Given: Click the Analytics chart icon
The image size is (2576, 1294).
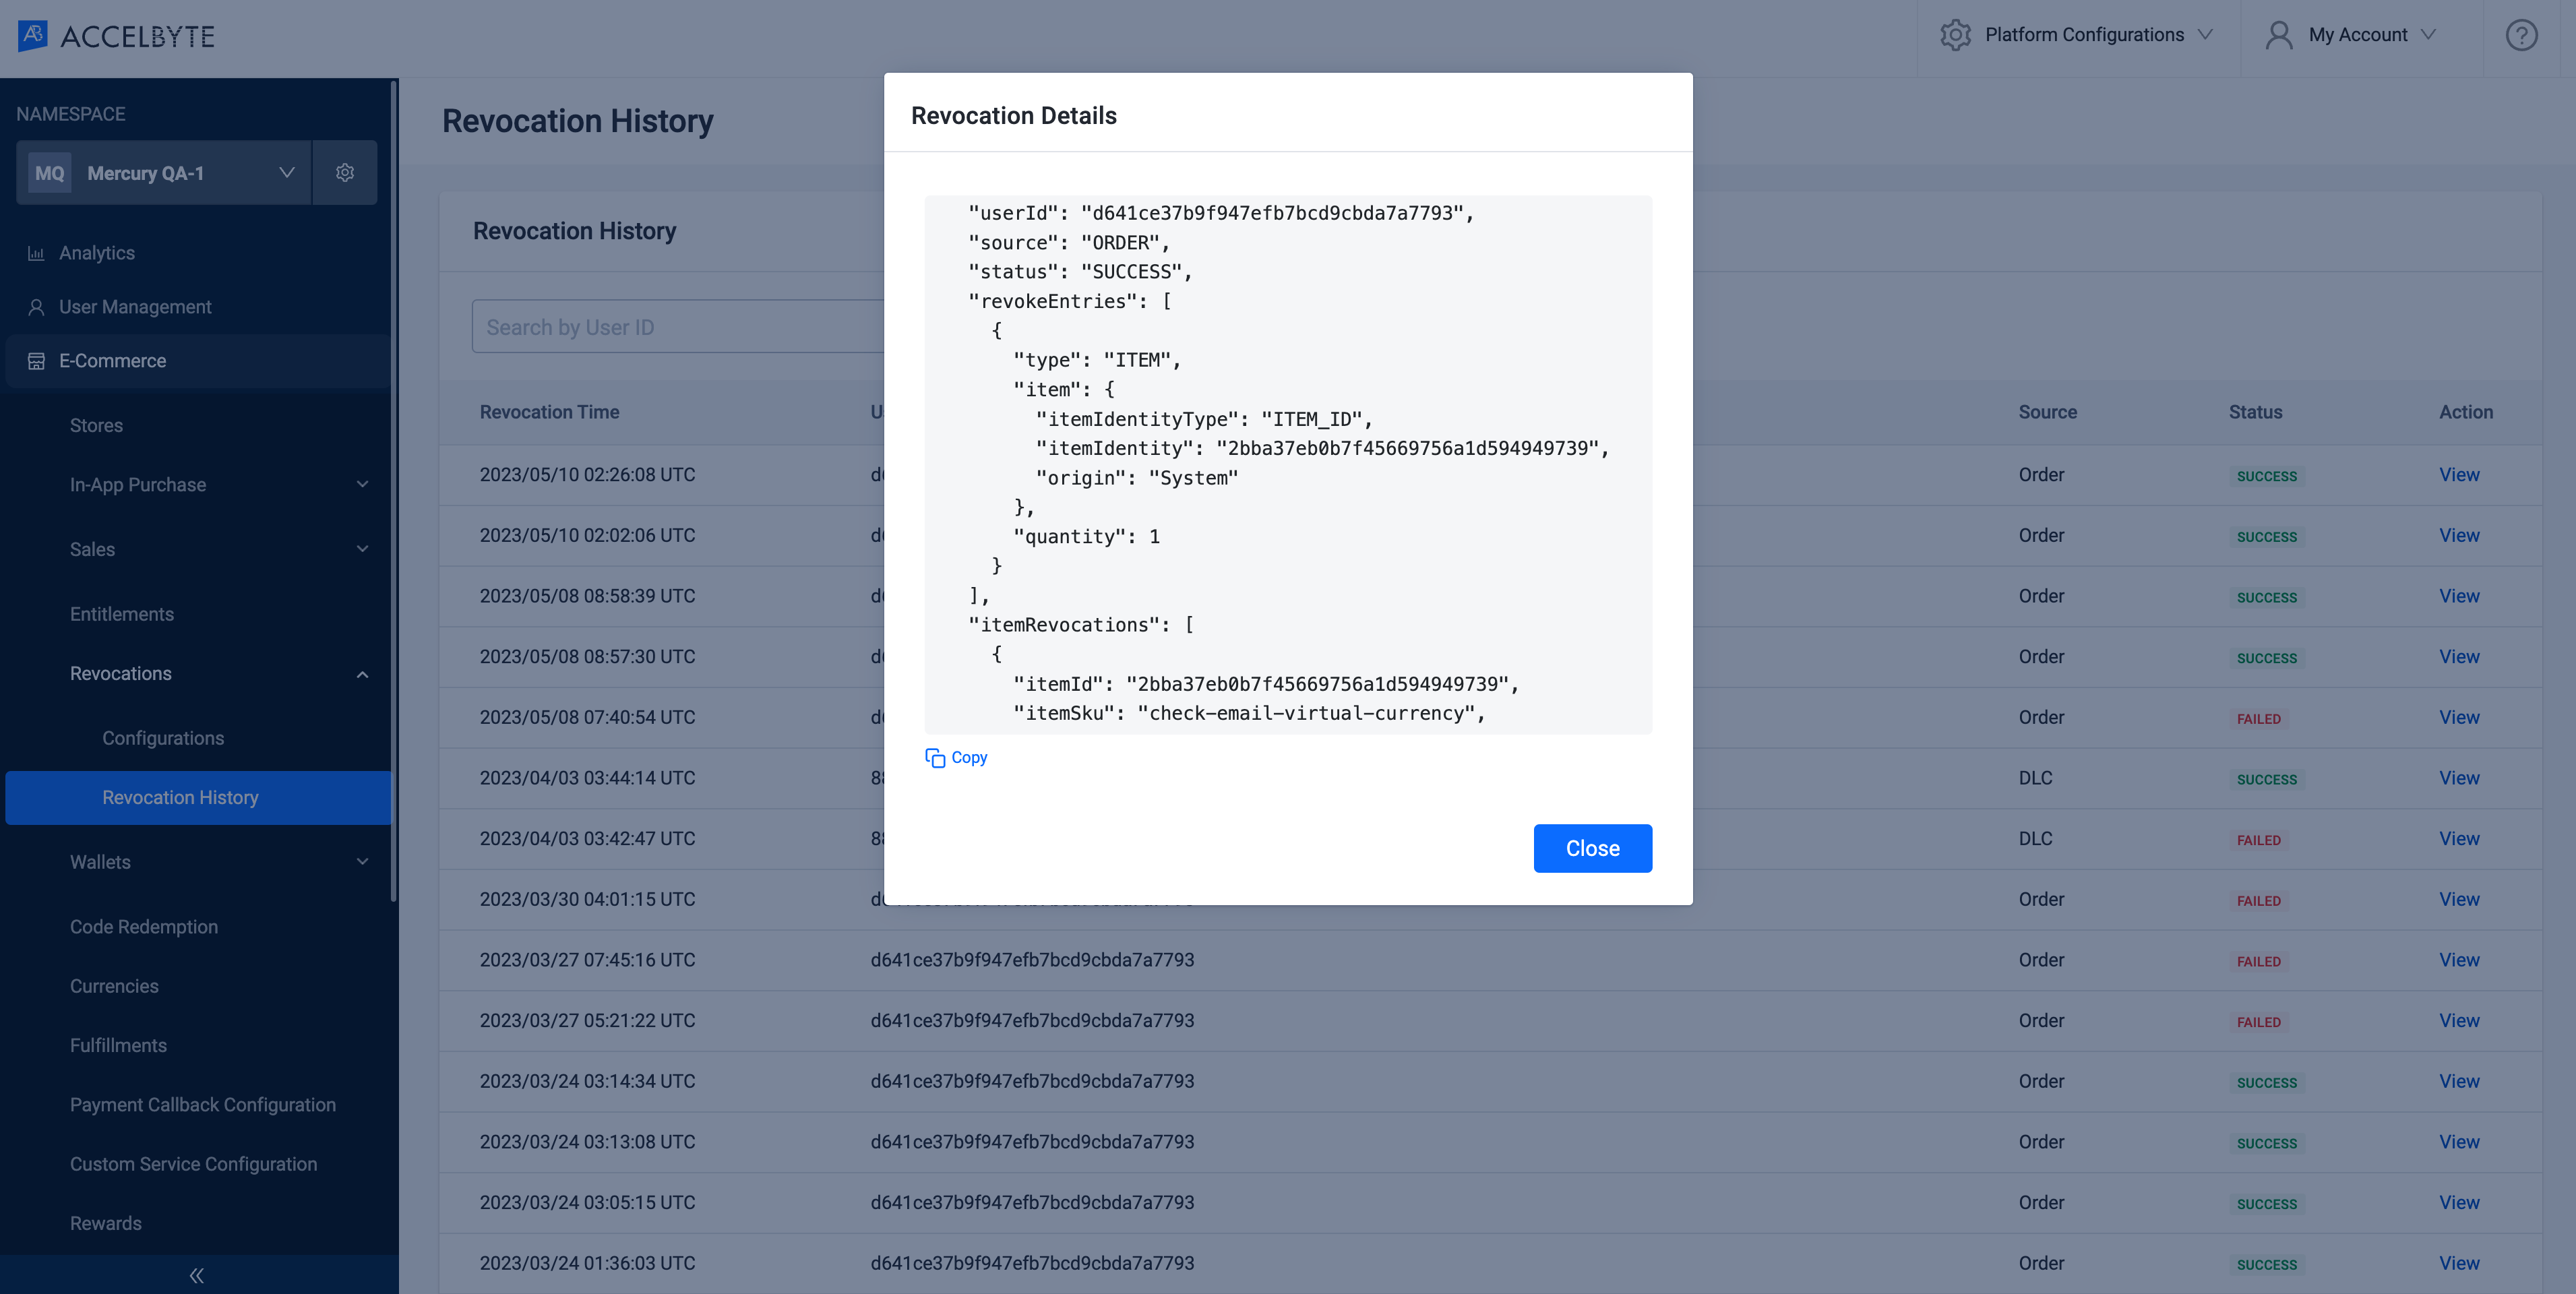Looking at the screenshot, I should [x=36, y=253].
